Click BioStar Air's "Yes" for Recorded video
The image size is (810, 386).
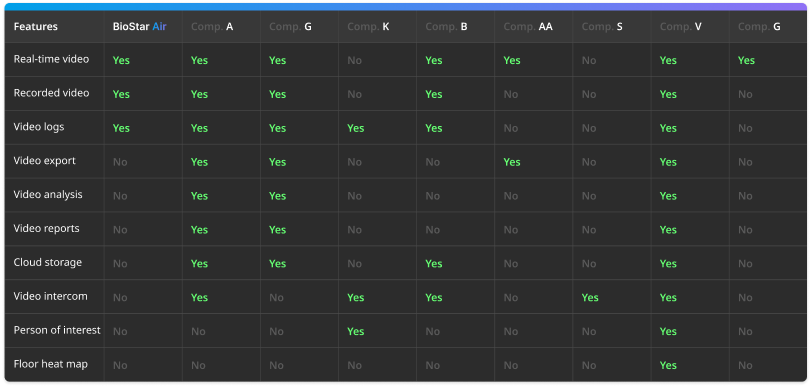point(121,94)
